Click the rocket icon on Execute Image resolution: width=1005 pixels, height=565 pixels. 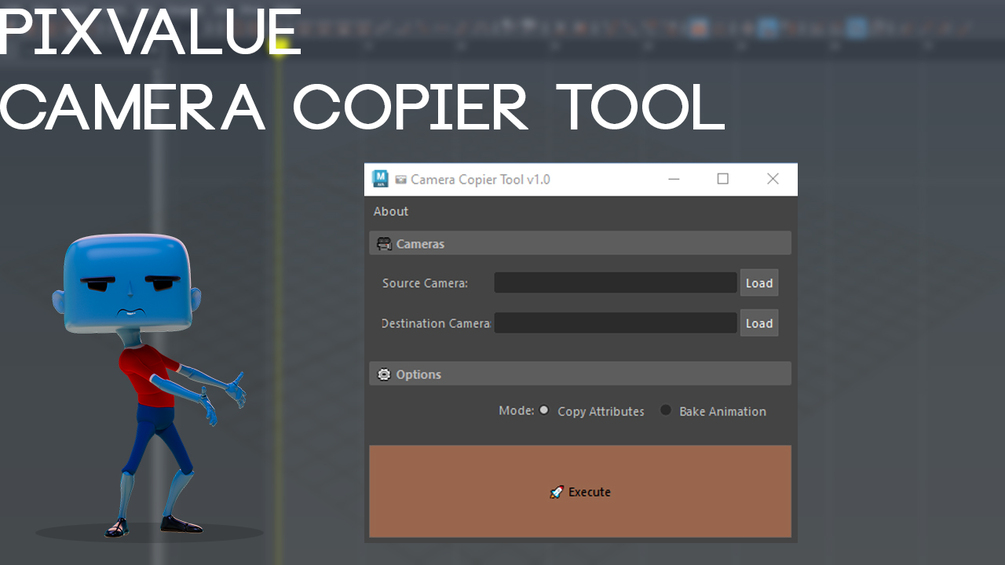(x=556, y=492)
